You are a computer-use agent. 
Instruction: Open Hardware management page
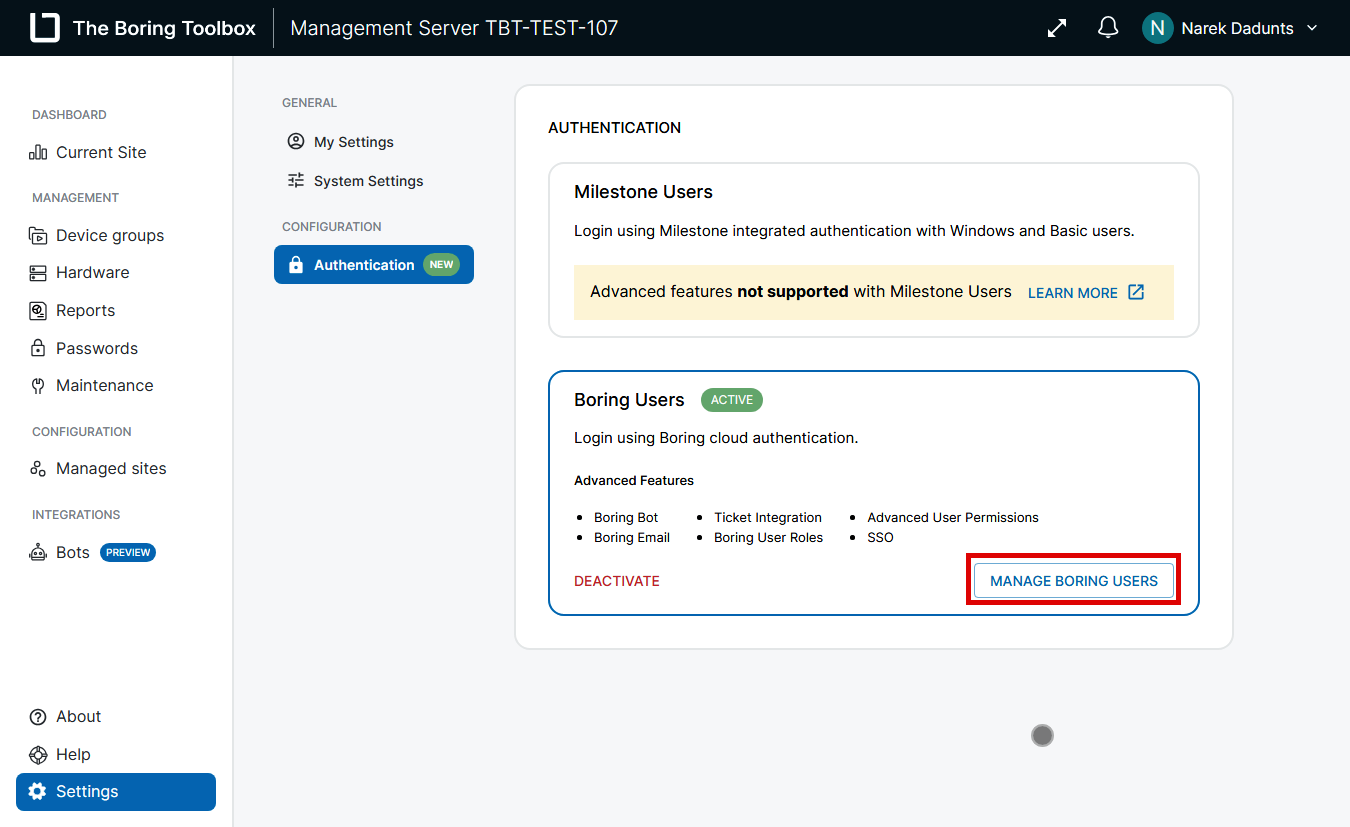(x=92, y=272)
